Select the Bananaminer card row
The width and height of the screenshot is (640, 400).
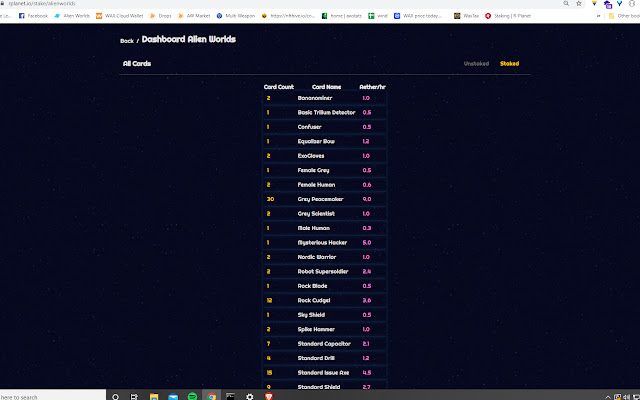(324, 98)
